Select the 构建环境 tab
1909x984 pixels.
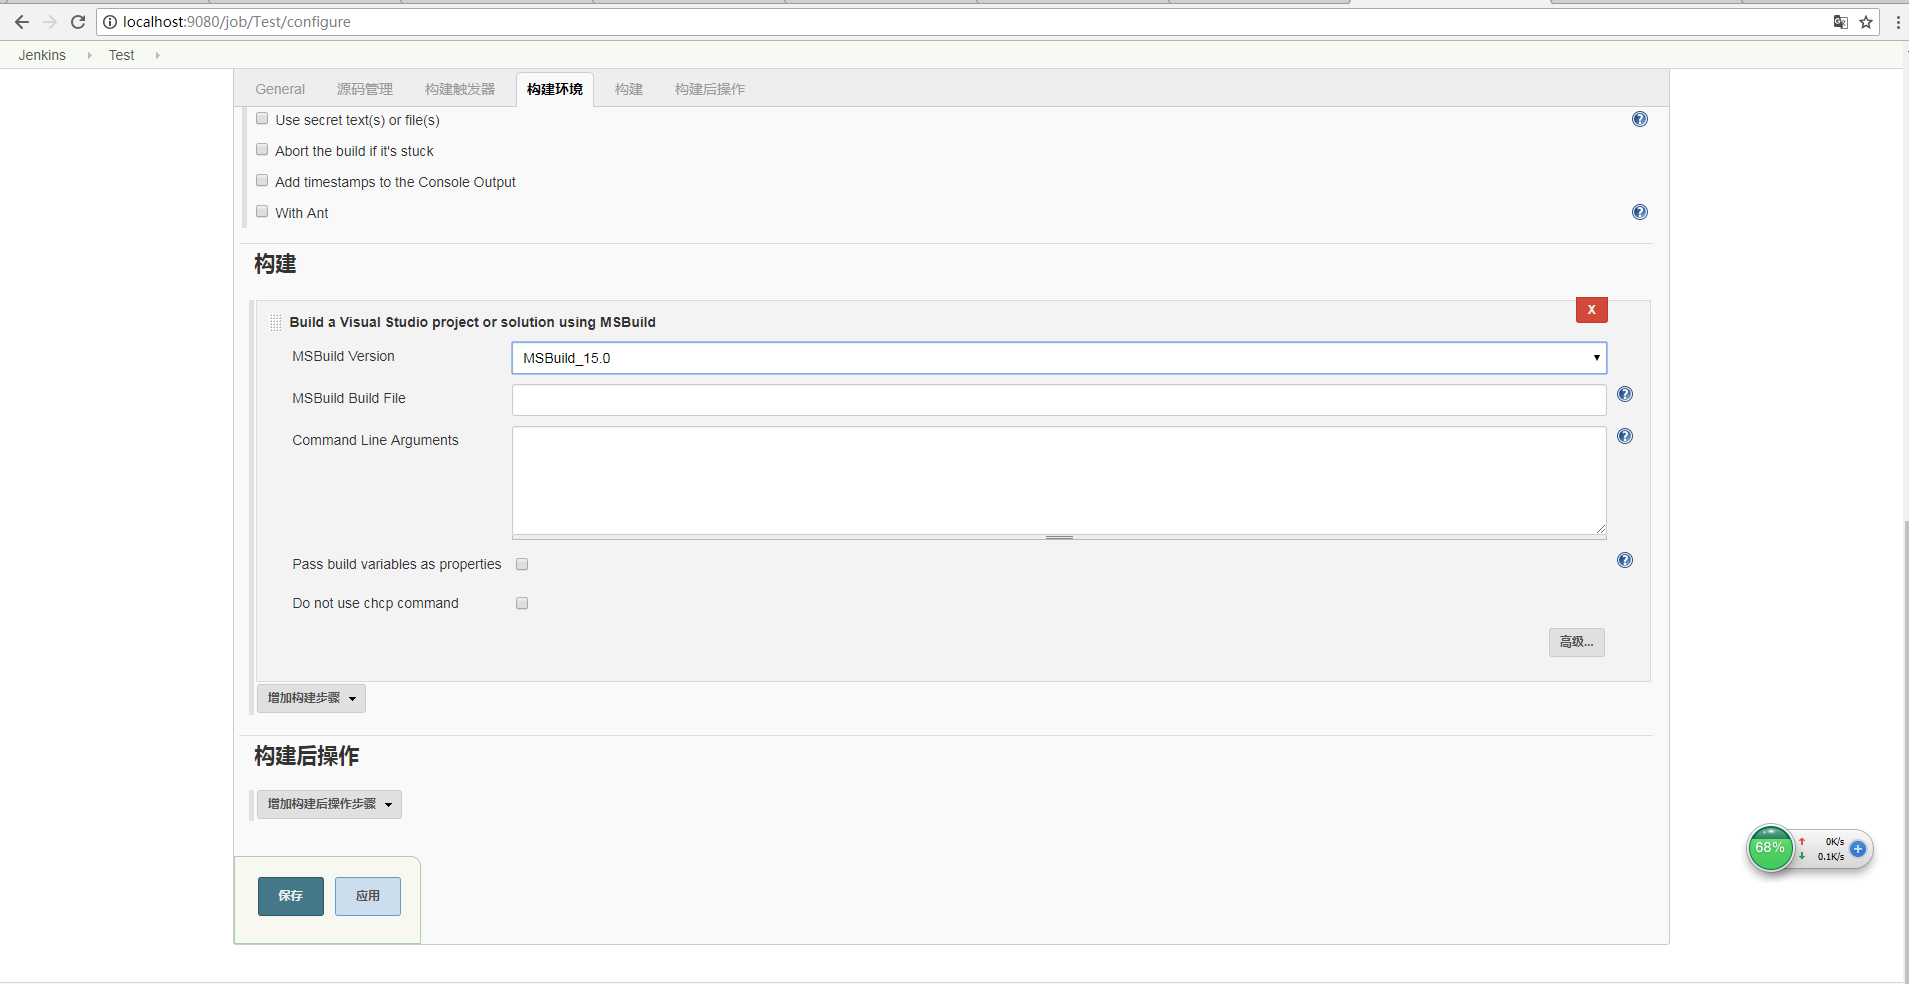555,89
